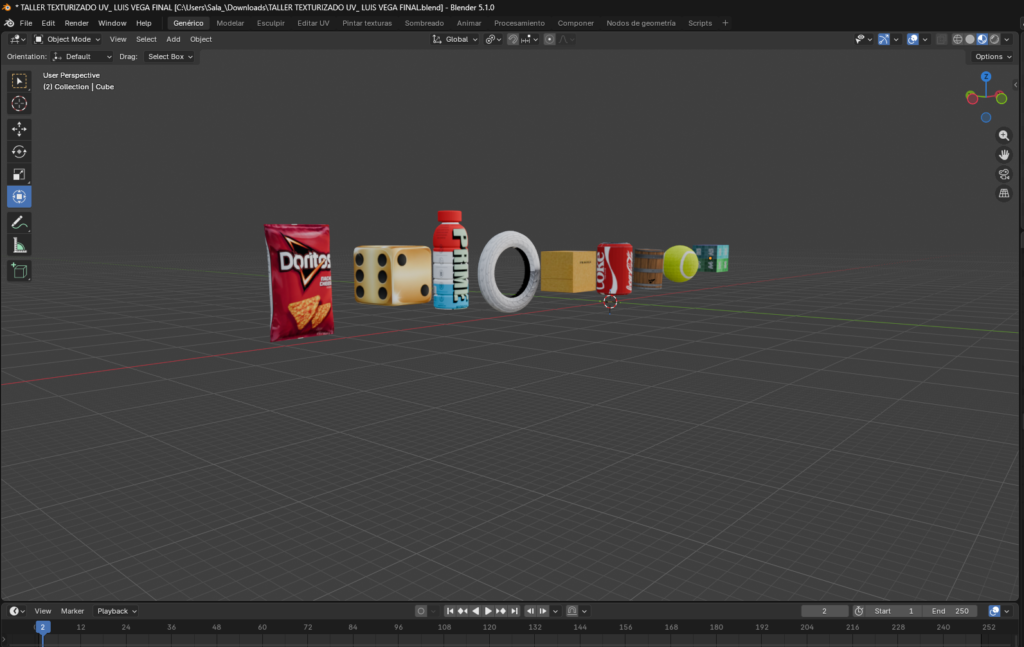This screenshot has height=647, width=1024.
Task: Expand the overlays options arrow
Action: [925, 39]
